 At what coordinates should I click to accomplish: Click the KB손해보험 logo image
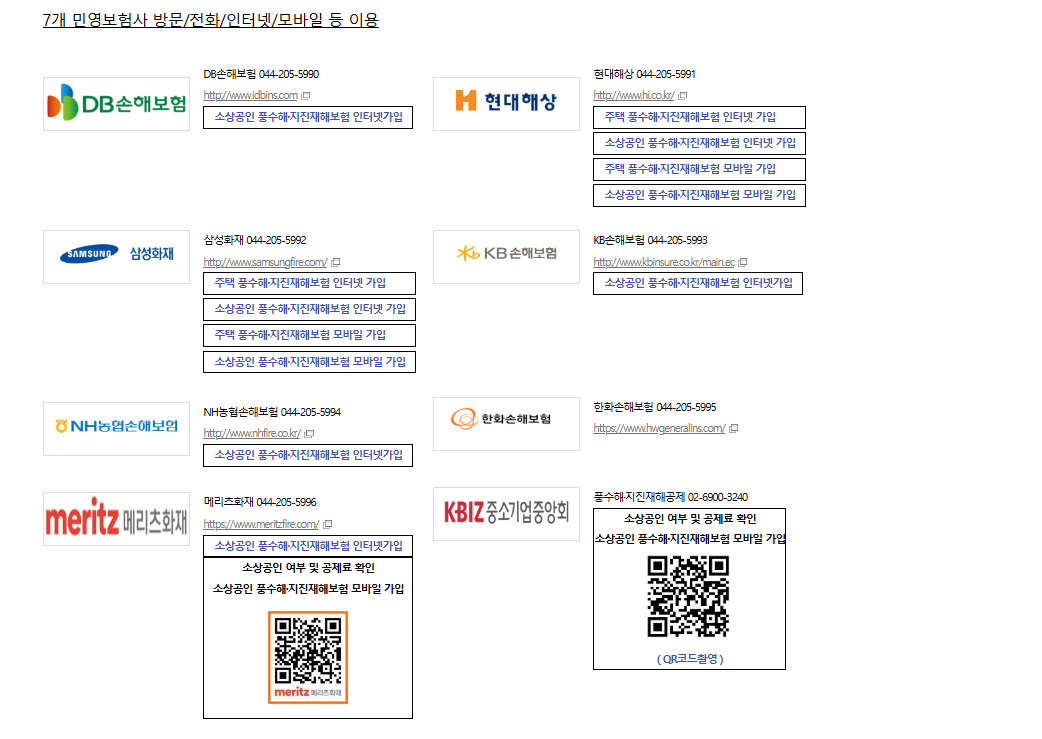[x=506, y=257]
